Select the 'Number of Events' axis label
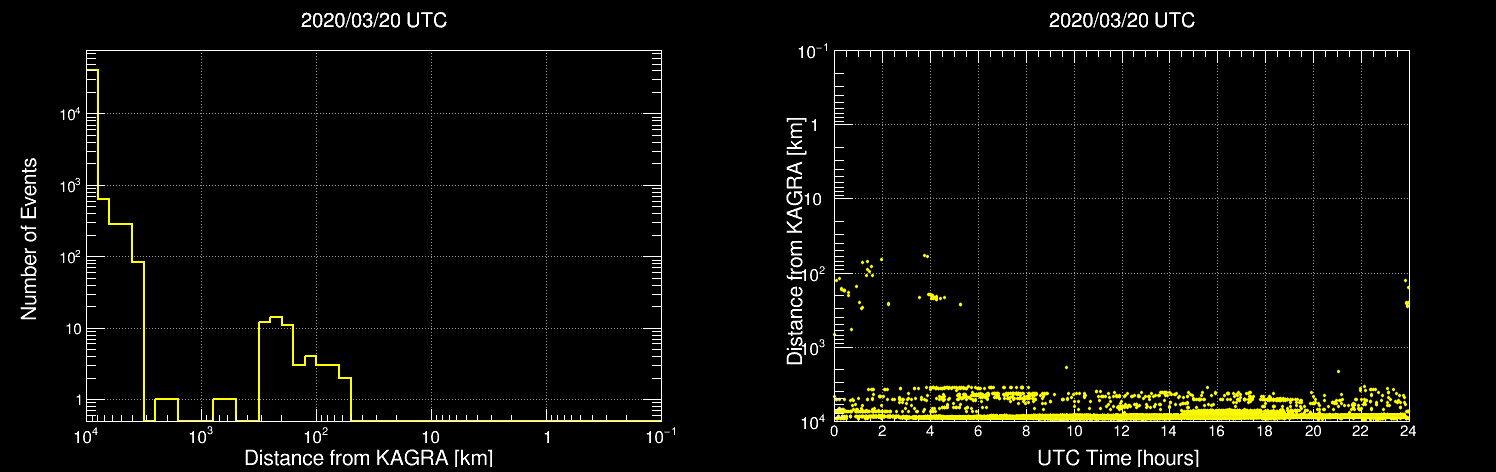The height and width of the screenshot is (472, 1496). coord(29,237)
